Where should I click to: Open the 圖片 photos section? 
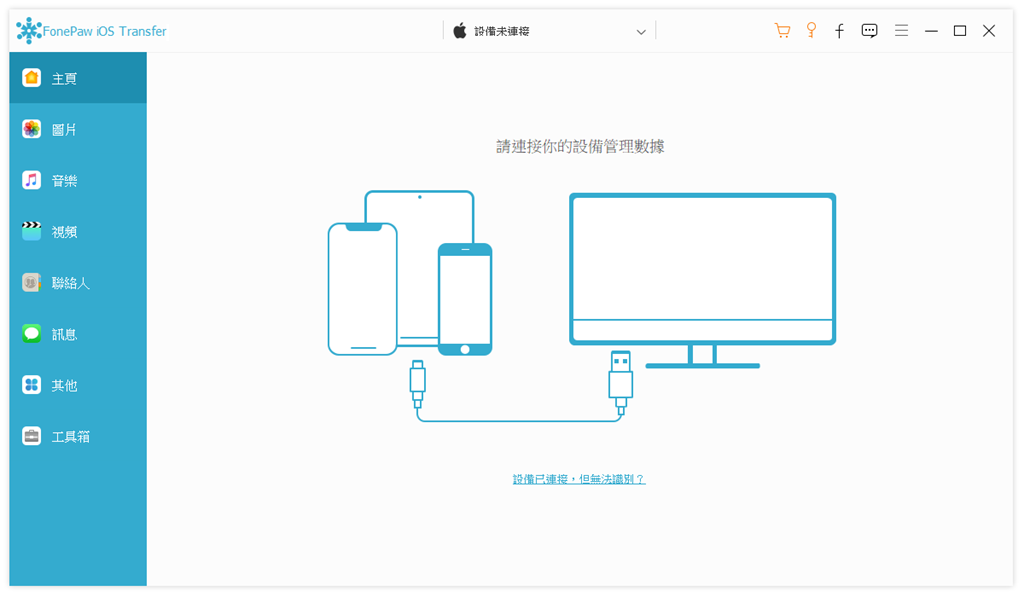tap(78, 129)
